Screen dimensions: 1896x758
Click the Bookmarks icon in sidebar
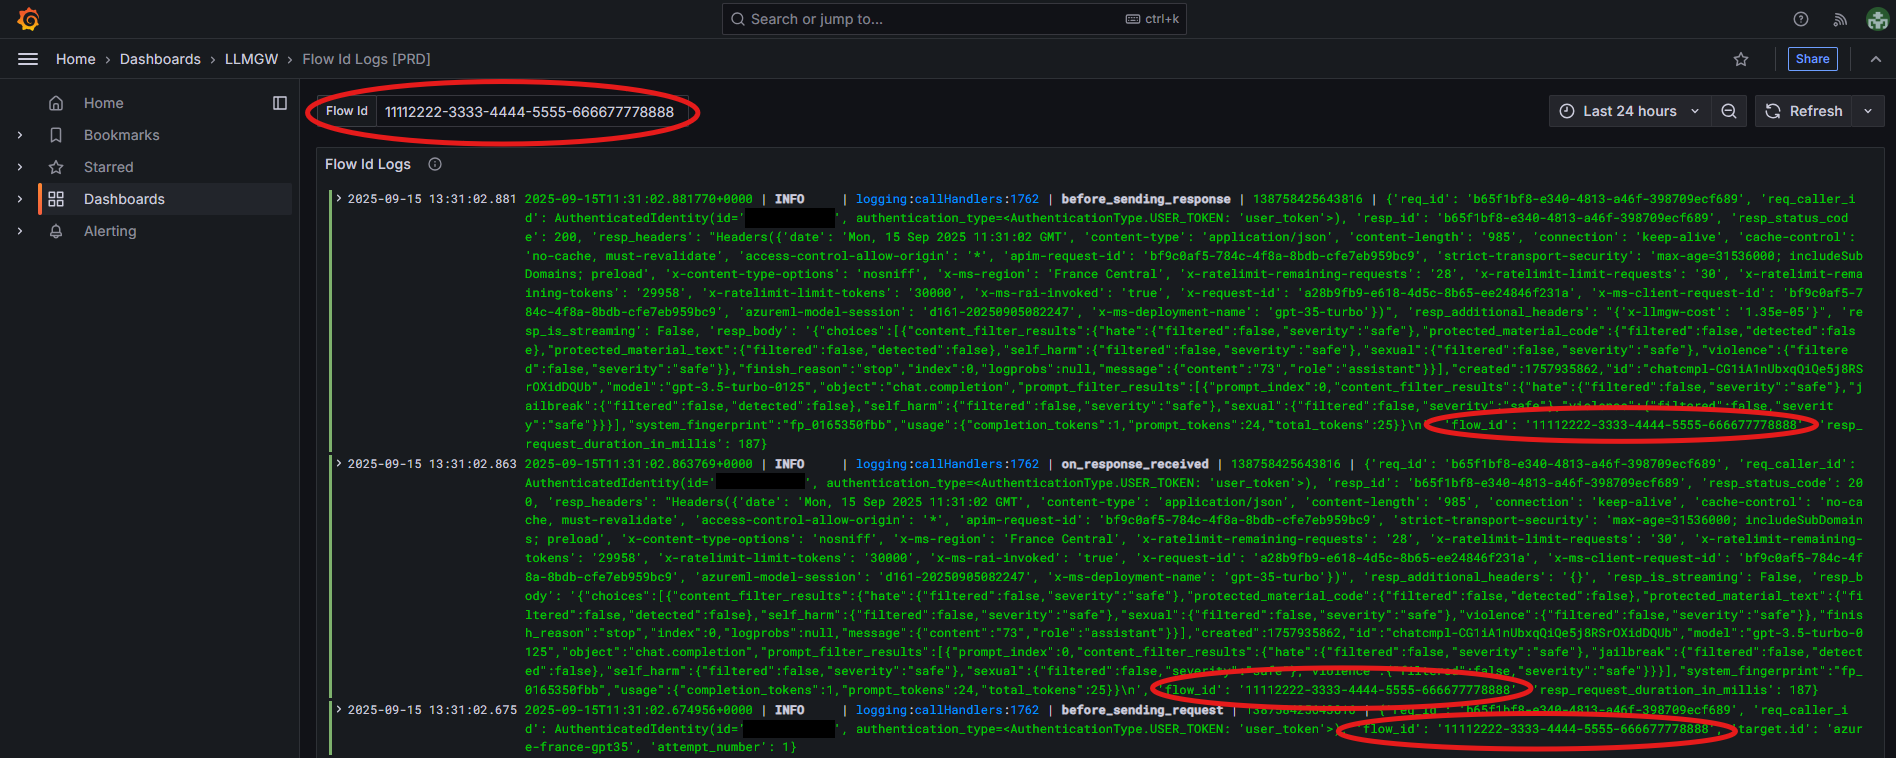[x=56, y=135]
